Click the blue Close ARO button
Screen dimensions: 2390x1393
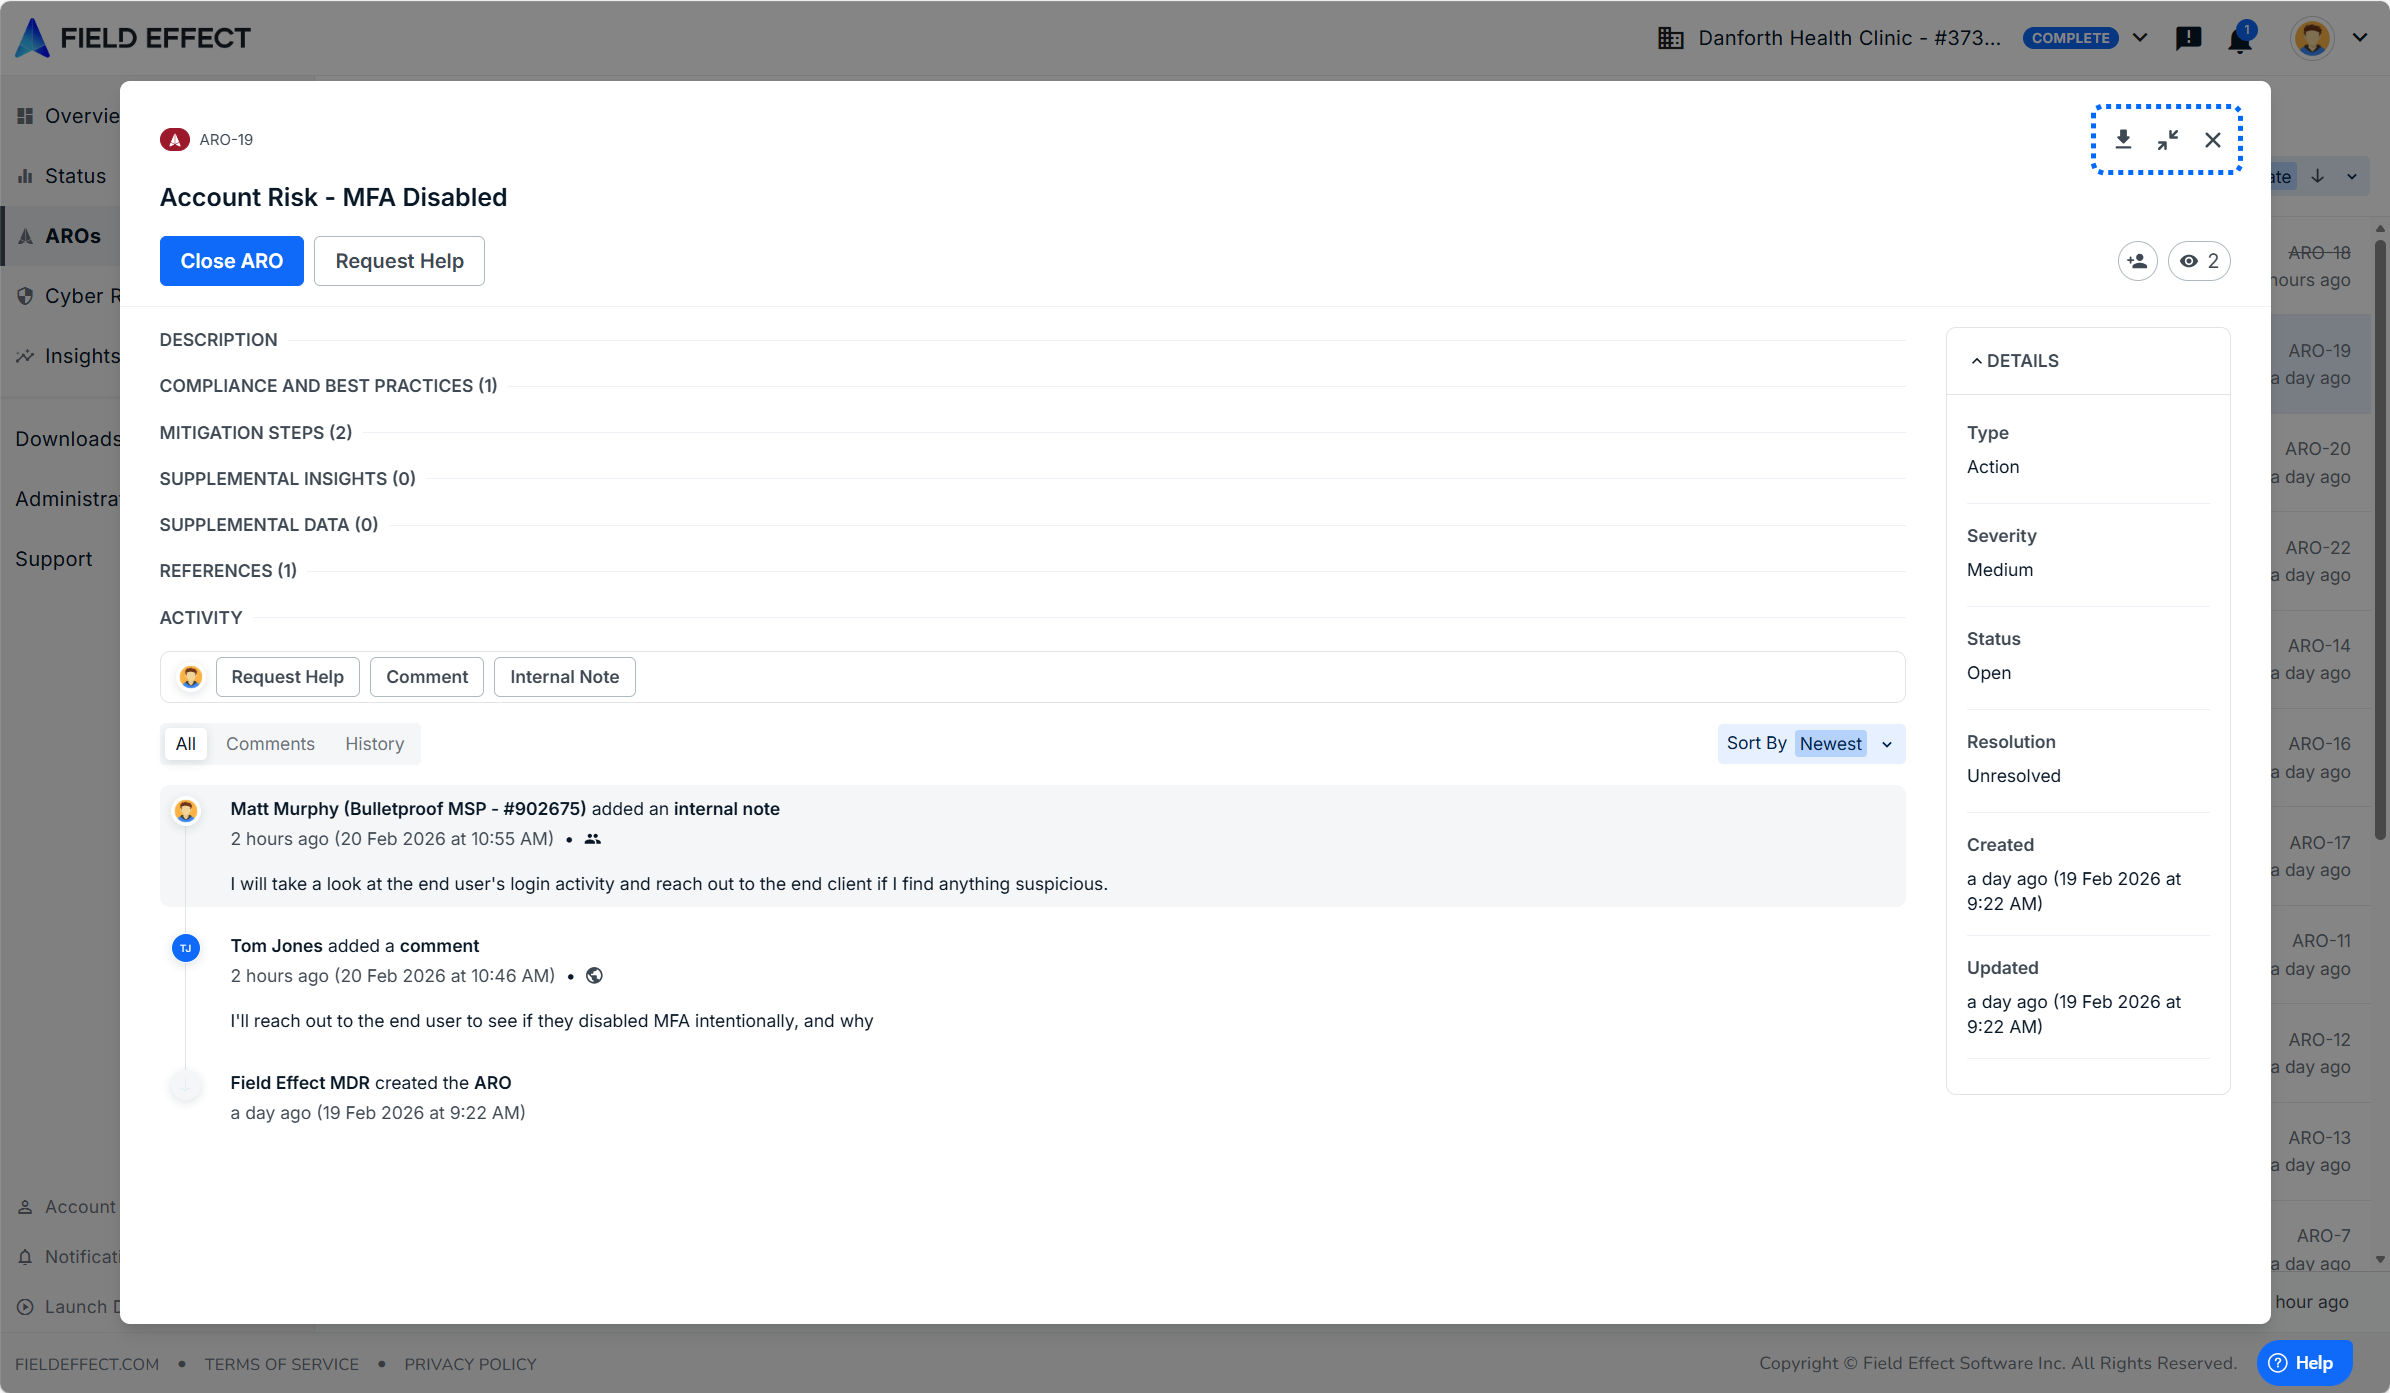click(231, 261)
